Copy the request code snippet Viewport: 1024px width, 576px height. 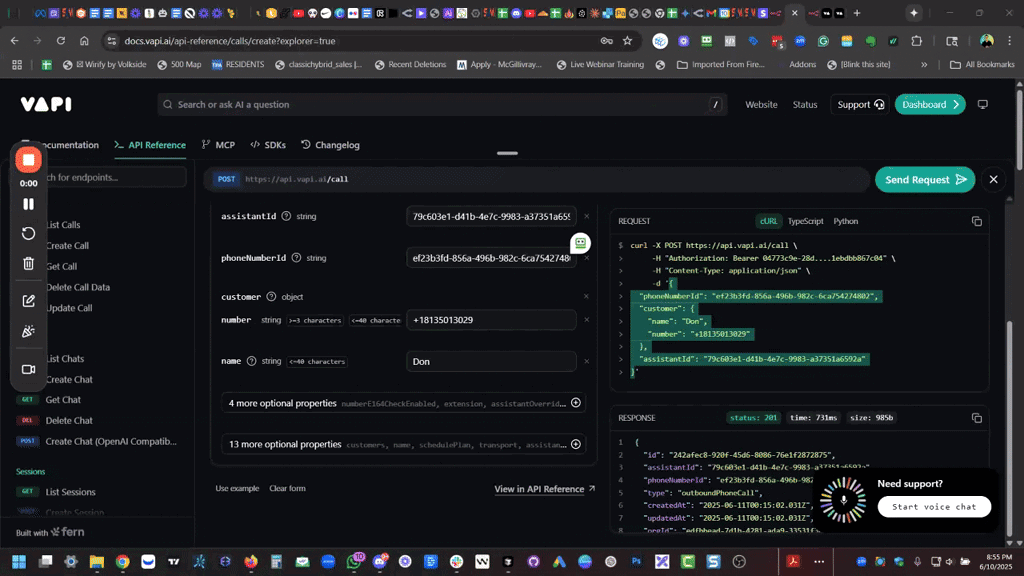click(976, 221)
